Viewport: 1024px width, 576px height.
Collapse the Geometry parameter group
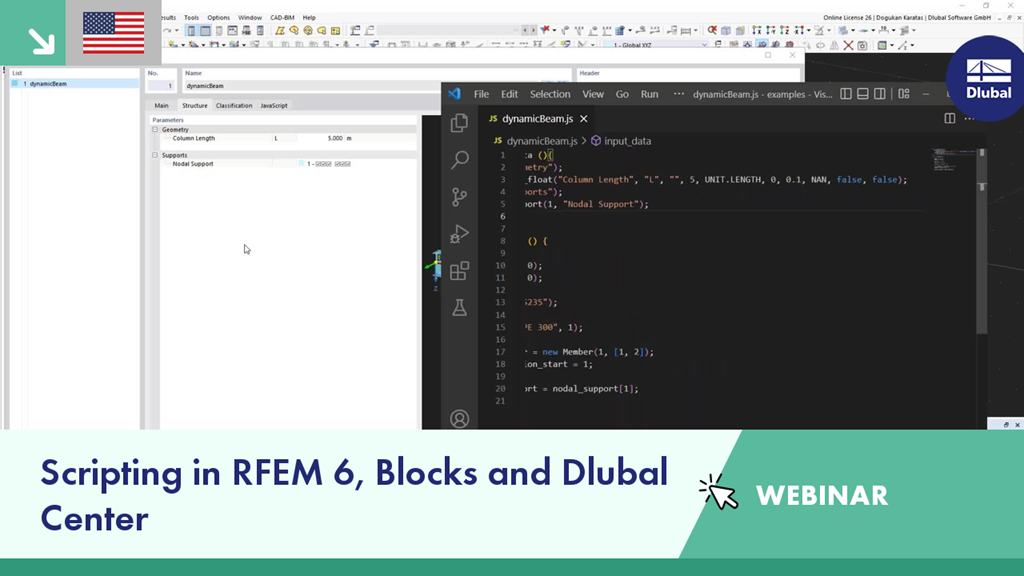[x=154, y=130]
